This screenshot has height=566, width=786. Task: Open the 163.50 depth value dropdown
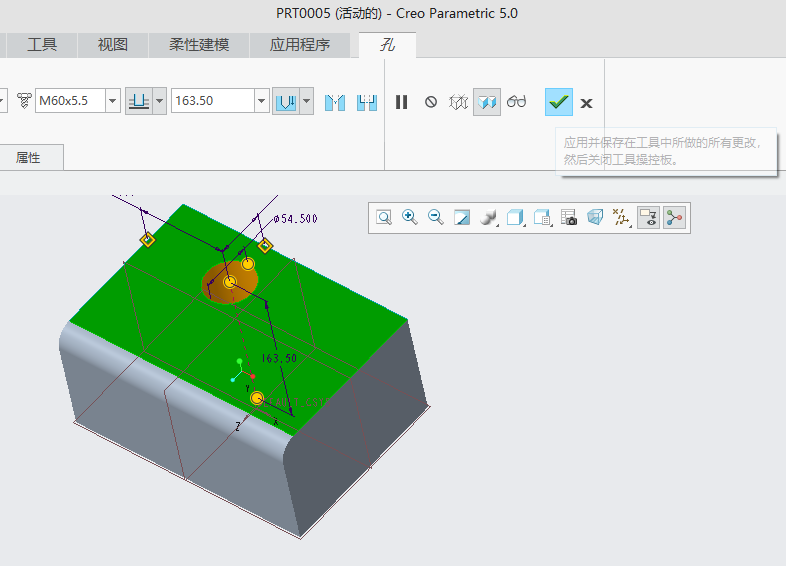click(x=262, y=101)
